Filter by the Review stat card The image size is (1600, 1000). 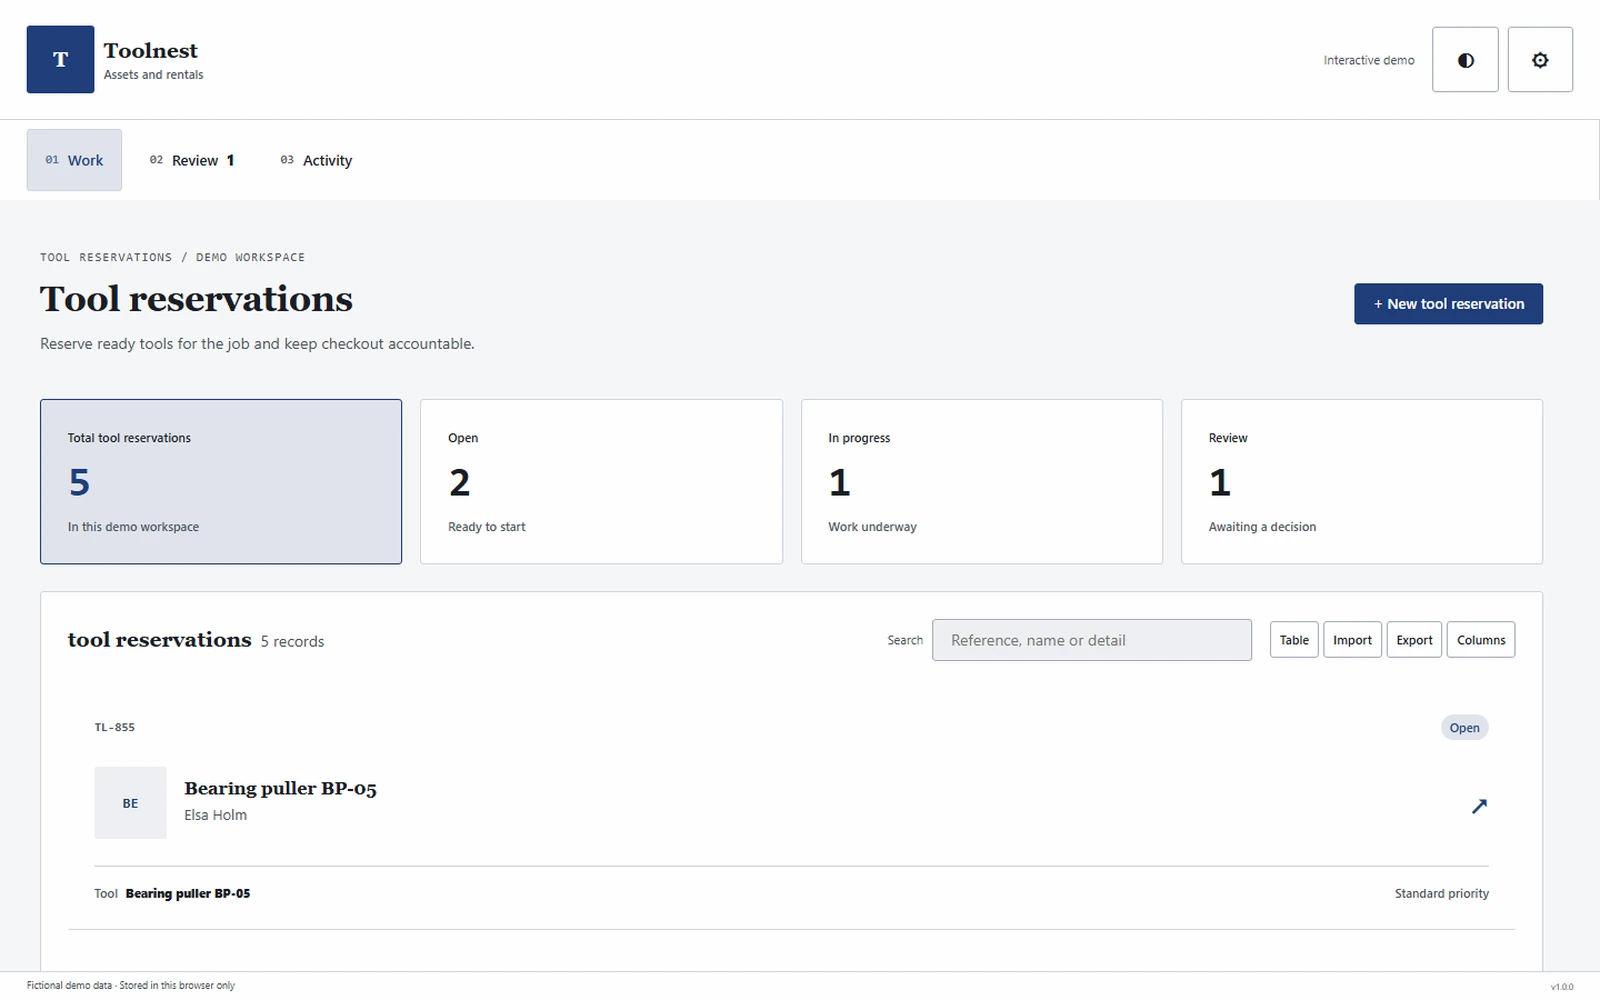click(x=1362, y=482)
